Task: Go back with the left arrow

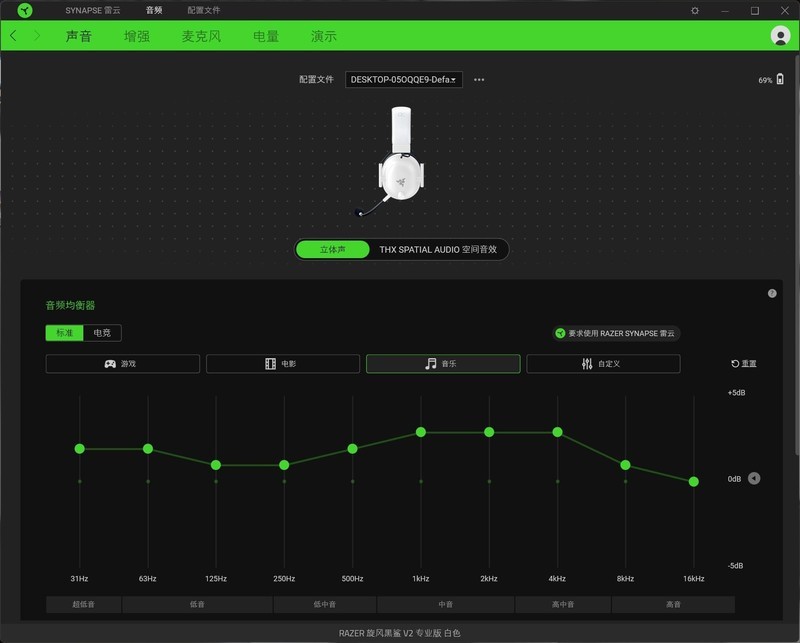Action: 13,36
